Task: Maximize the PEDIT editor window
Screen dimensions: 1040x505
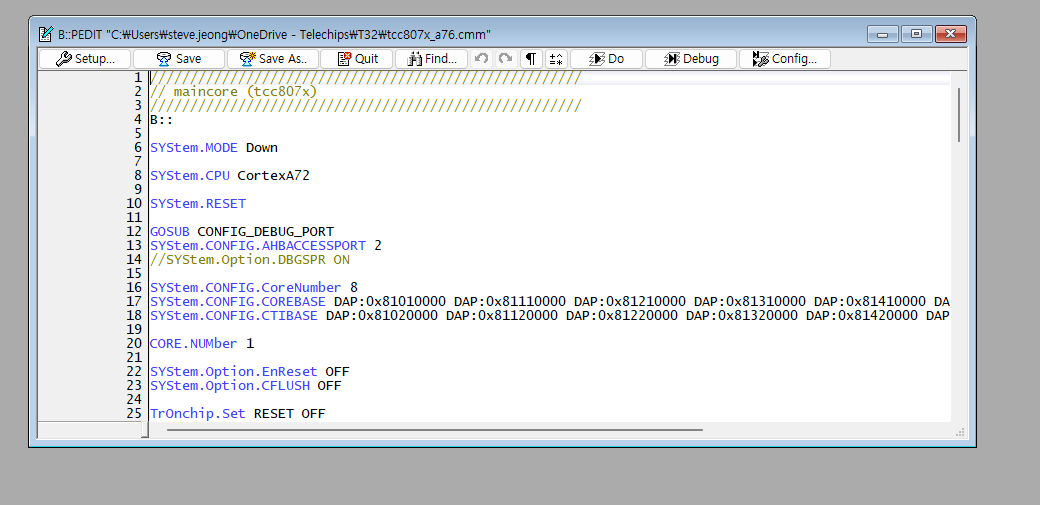Action: click(916, 33)
